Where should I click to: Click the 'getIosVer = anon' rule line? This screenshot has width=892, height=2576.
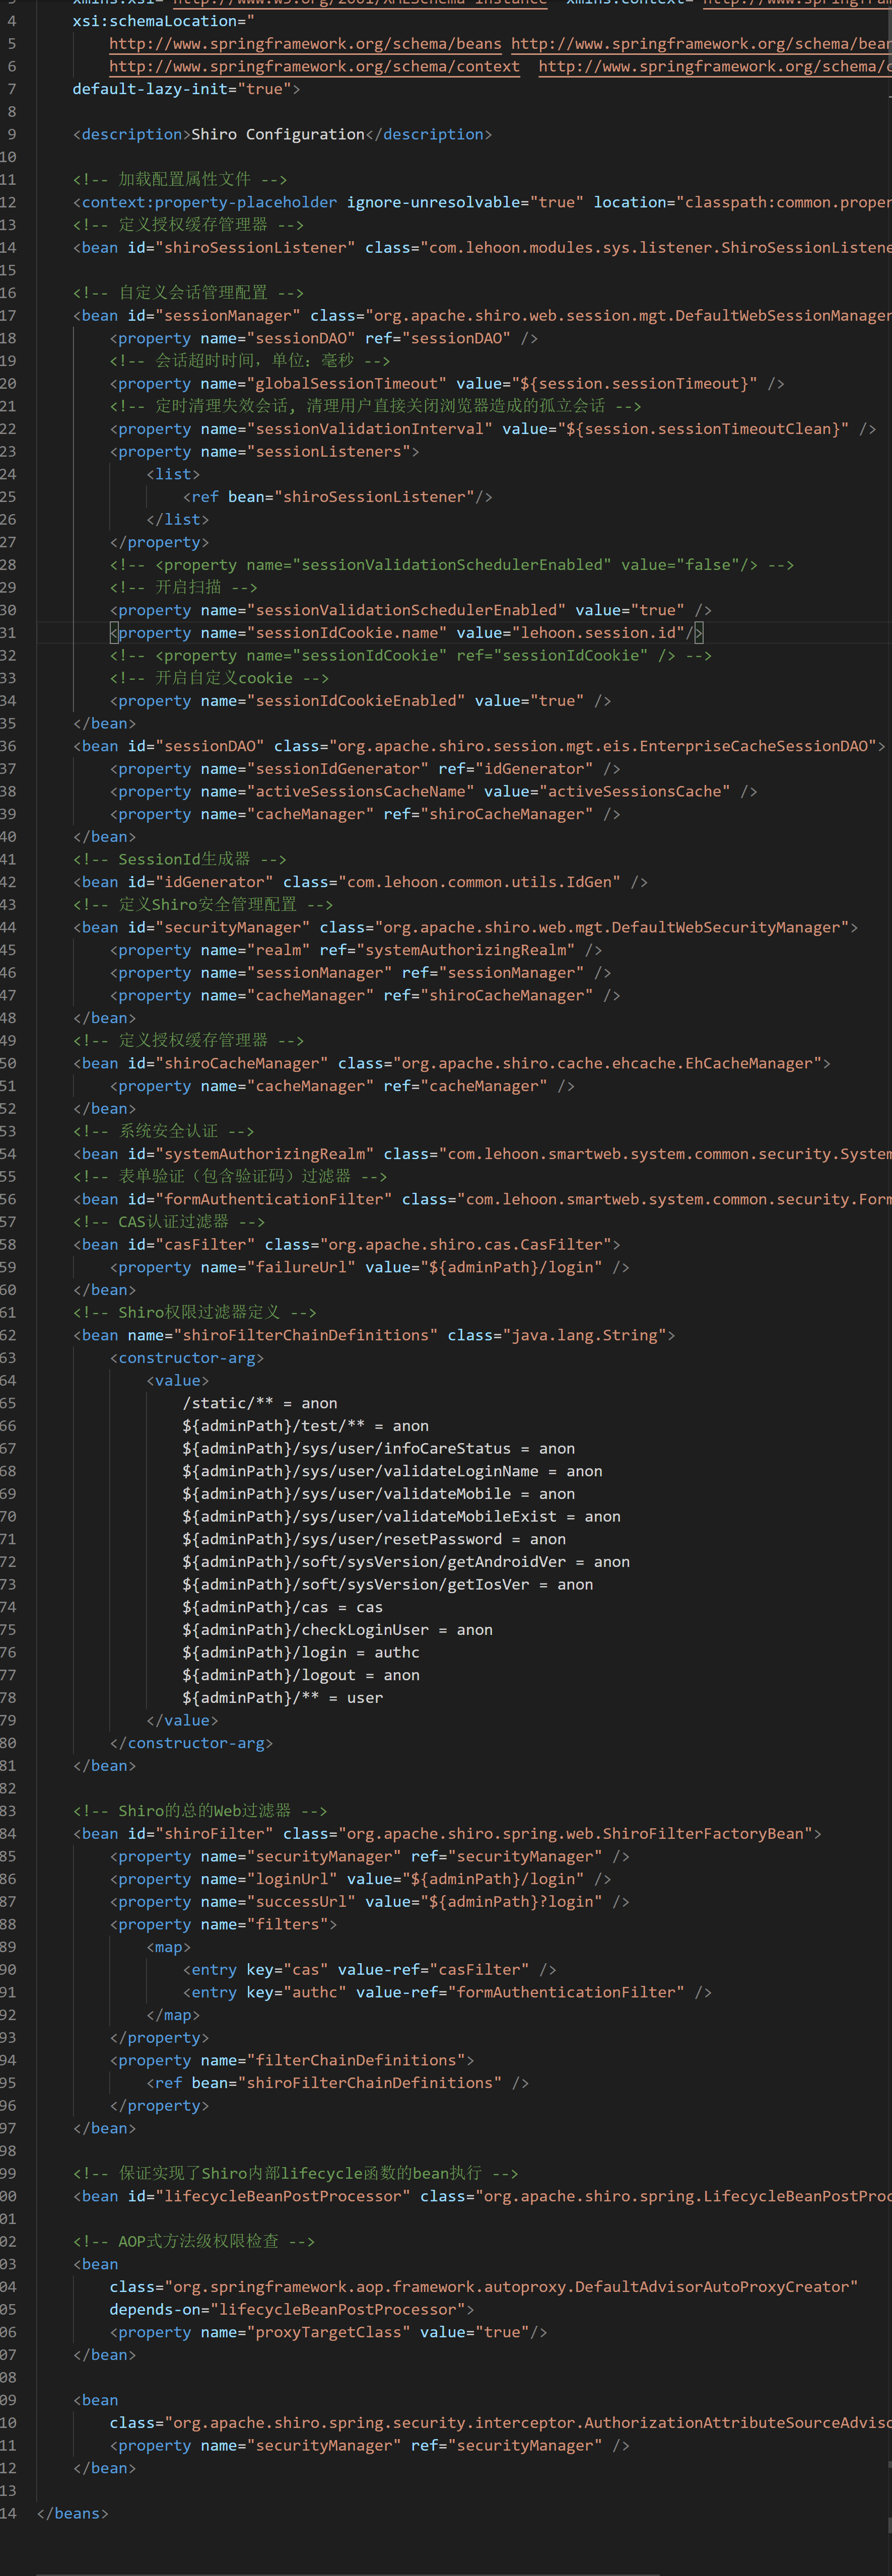pos(388,1585)
